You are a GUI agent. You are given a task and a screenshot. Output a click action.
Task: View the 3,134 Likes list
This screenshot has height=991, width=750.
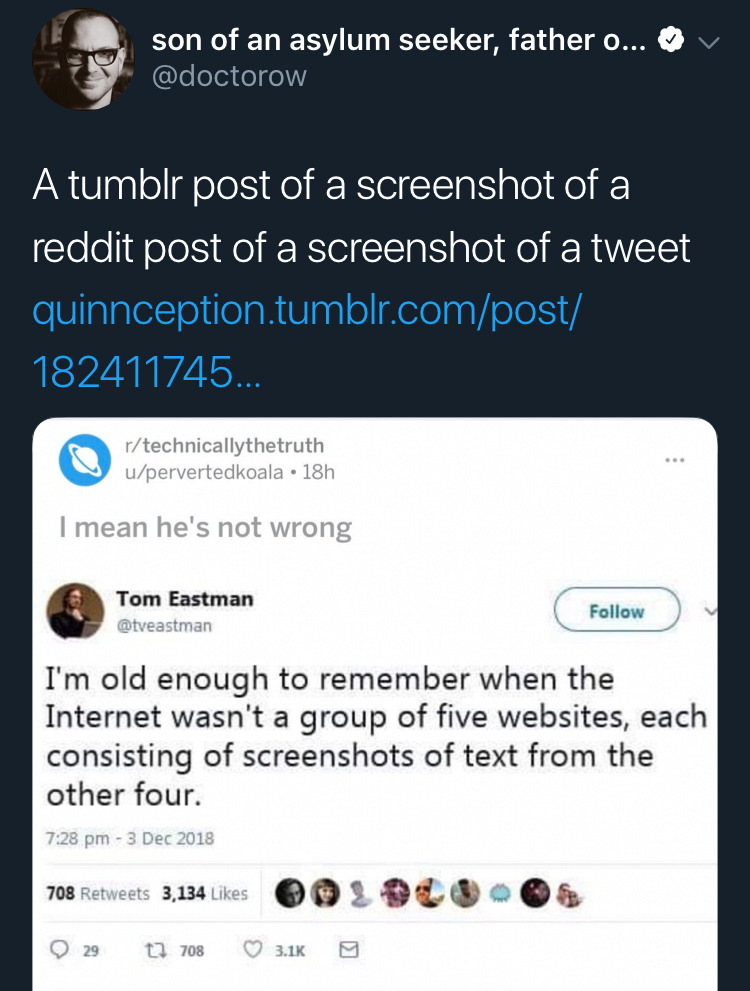pyautogui.click(x=205, y=893)
